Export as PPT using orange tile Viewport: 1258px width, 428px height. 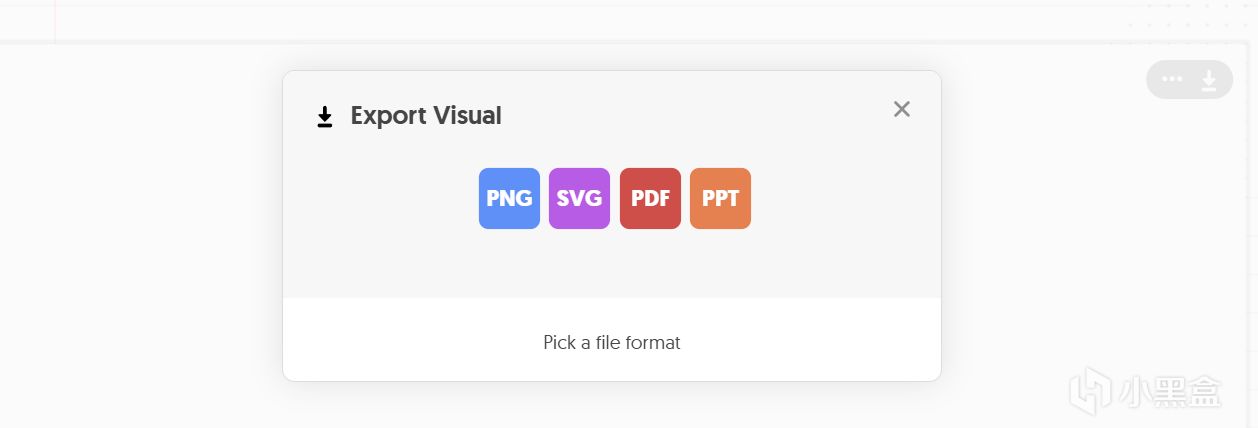pos(720,198)
